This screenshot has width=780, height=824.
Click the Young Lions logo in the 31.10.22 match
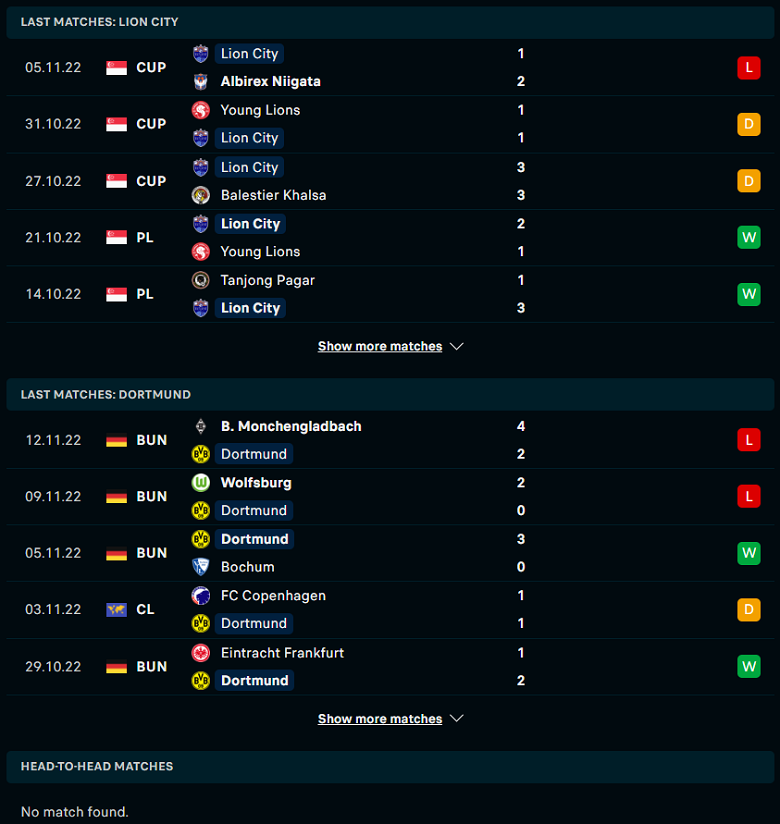click(200, 110)
